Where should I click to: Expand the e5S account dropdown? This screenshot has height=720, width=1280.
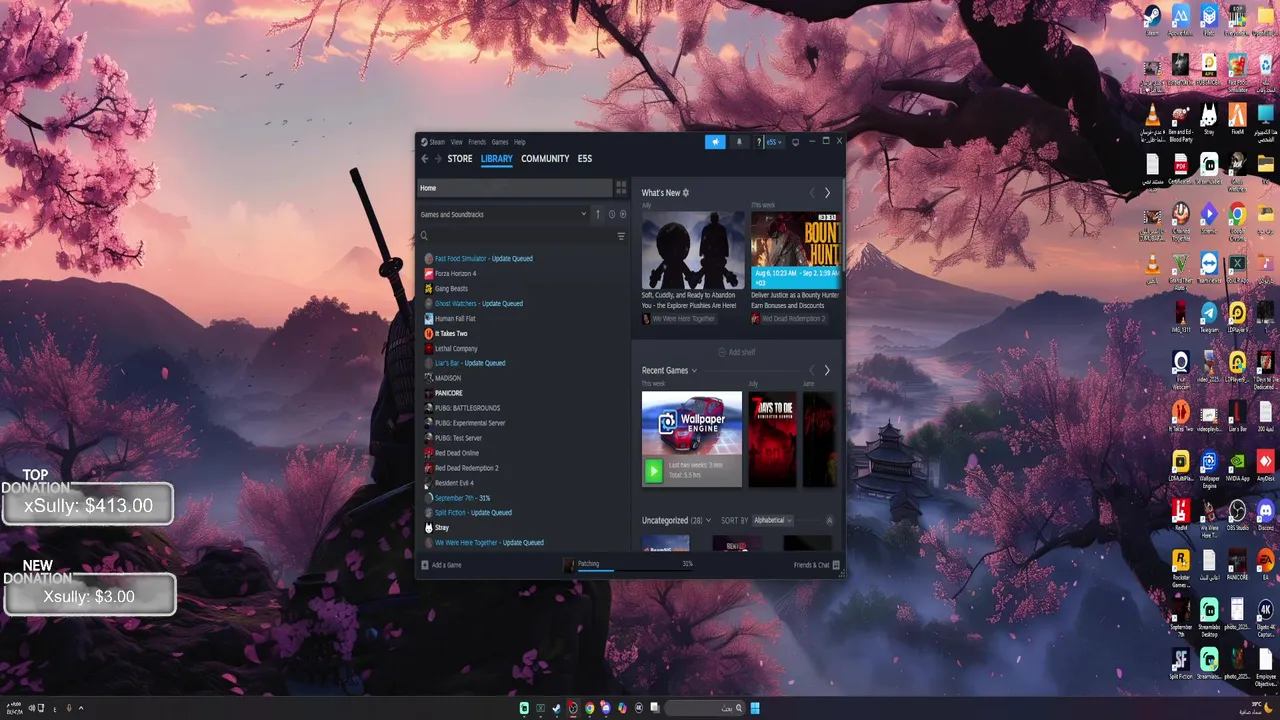click(x=775, y=142)
